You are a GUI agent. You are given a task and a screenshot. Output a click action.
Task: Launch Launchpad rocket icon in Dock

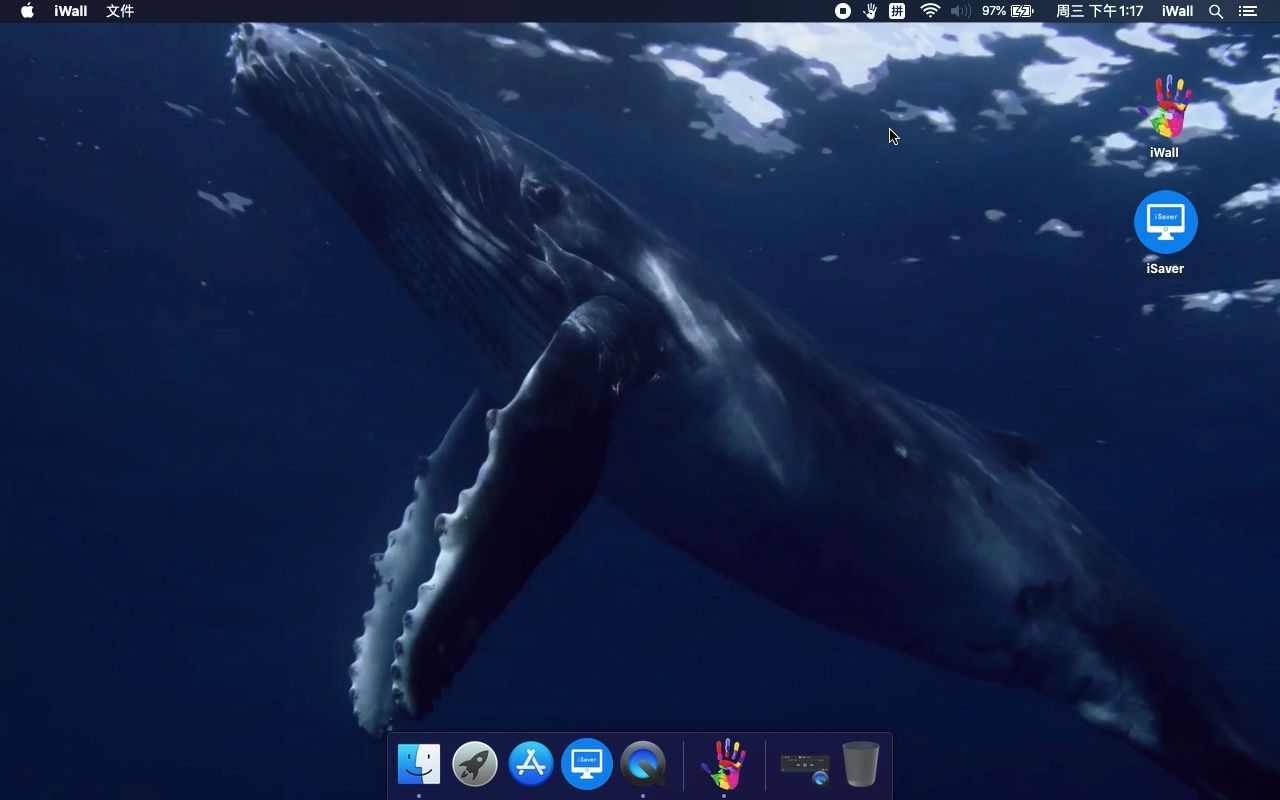(x=475, y=765)
